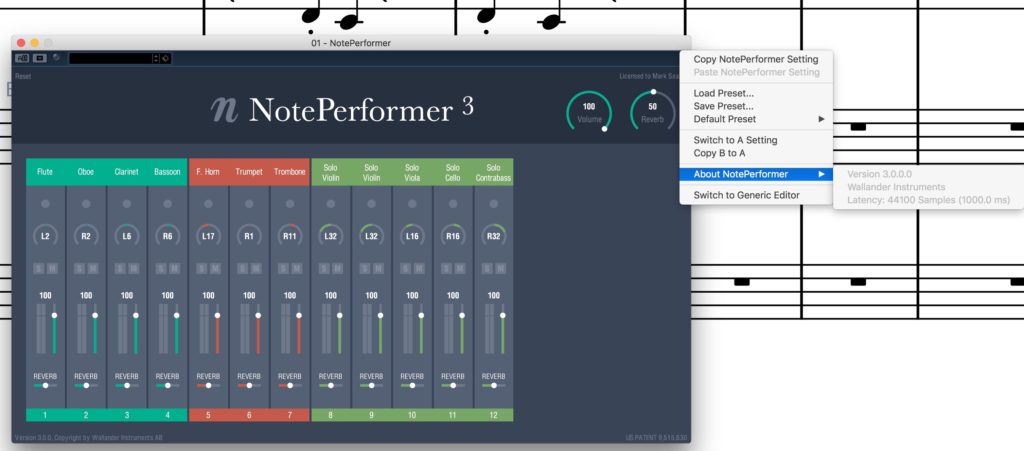Screen dimensions: 1024x451
Task: Select Load Preset... from menu
Action: coord(756,93)
